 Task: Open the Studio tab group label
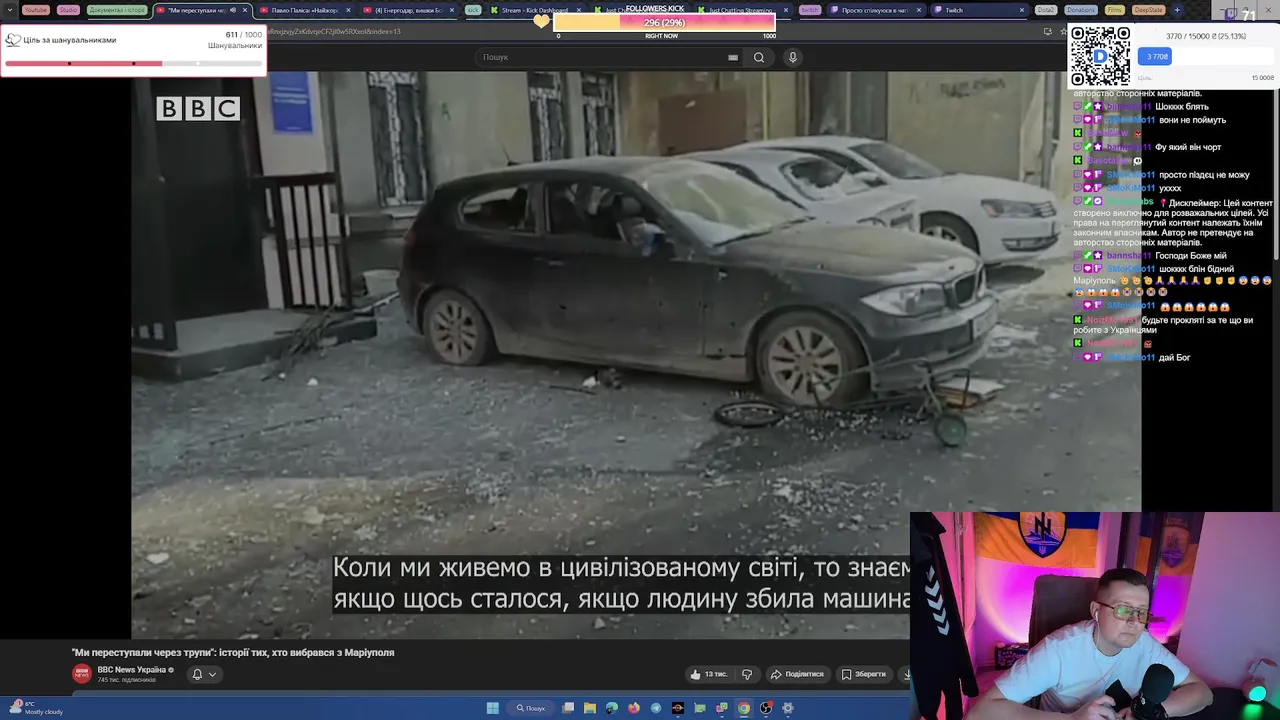click(x=68, y=10)
